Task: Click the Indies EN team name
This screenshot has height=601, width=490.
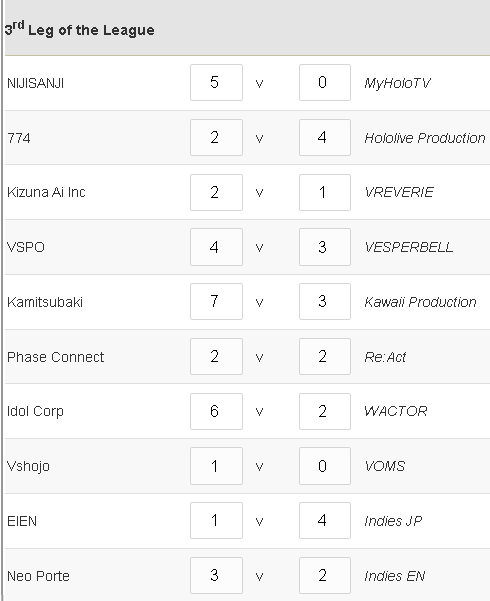Action: [395, 576]
